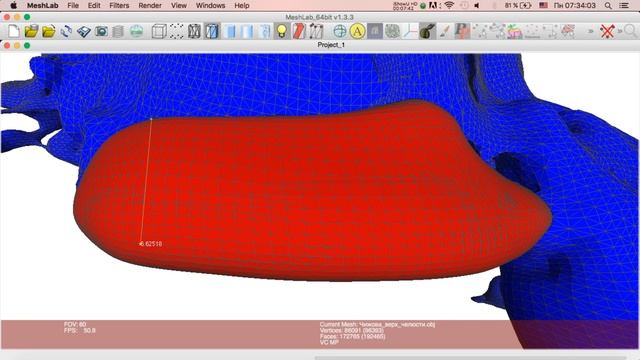This screenshot has width=640, height=360.
Task: Open Wi-Fi status in menu bar
Action: 449,5
